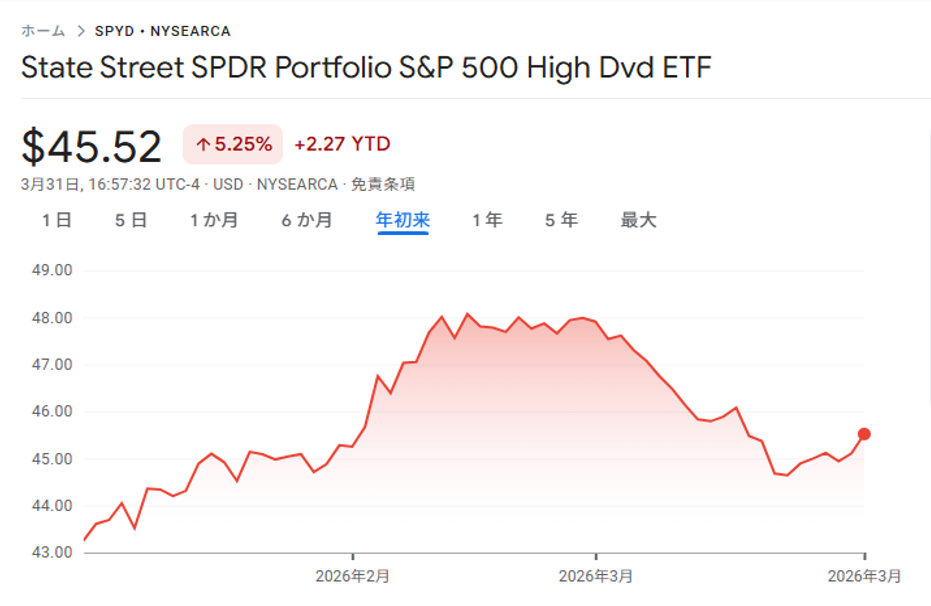The width and height of the screenshot is (931, 606).
Task: Click the State Street SPDR ETF title
Action: tap(366, 68)
